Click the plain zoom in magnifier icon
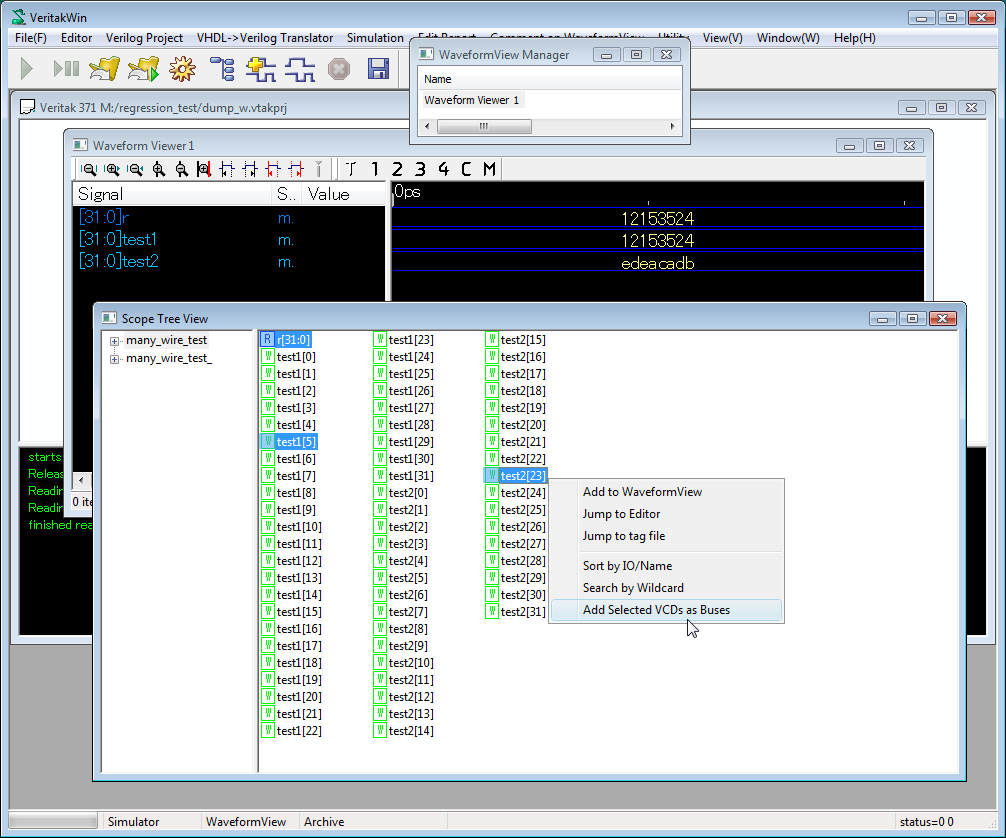The image size is (1006, 838). (158, 169)
